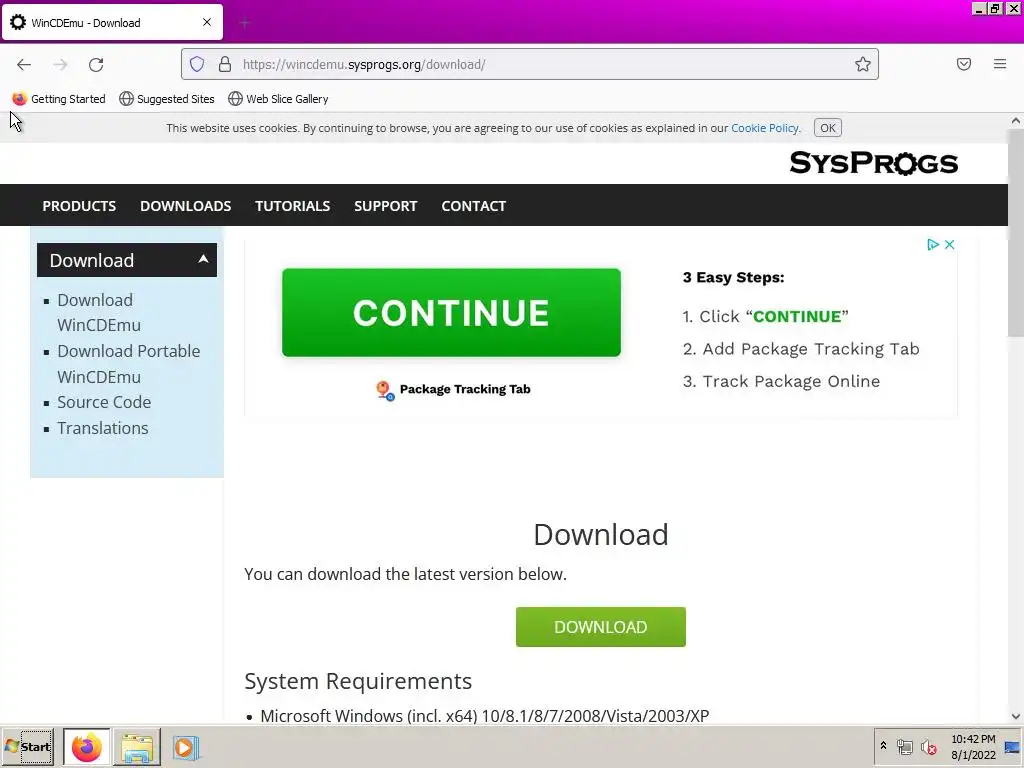Screen dimensions: 1024x768
Task: Click the muted volume tray icon
Action: [928, 746]
